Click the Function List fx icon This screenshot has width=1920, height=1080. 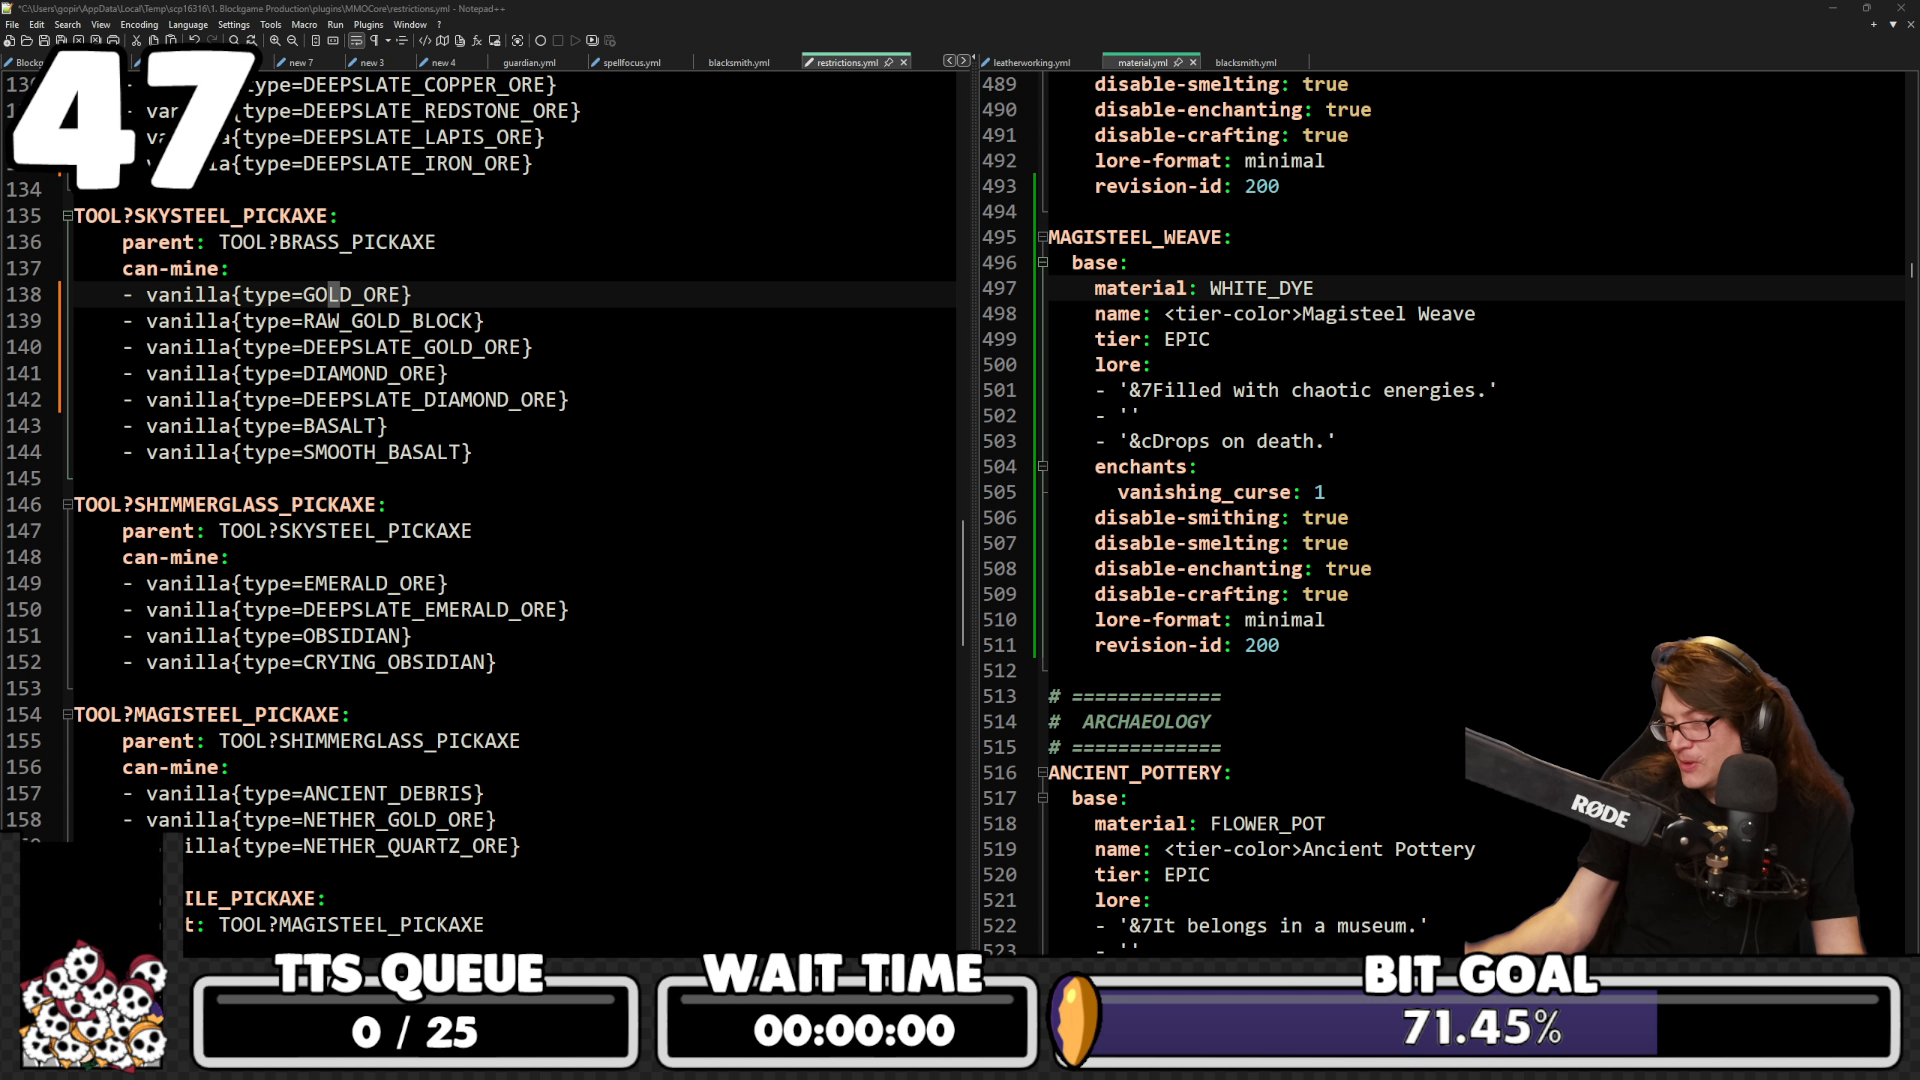(477, 41)
